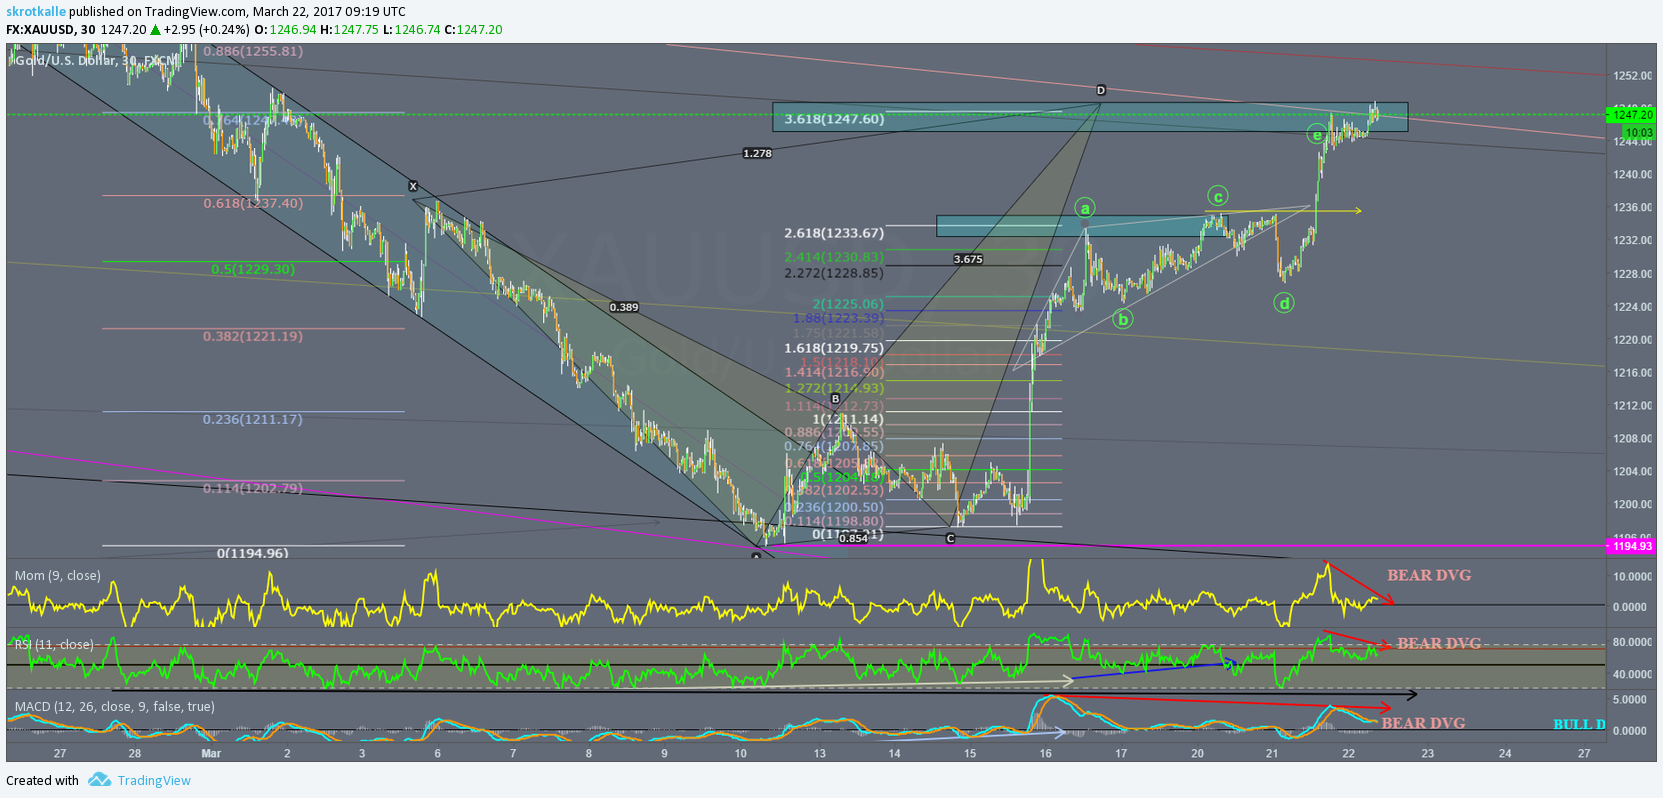Click the 3.675 ratio label
The height and width of the screenshot is (798, 1663).
coord(968,259)
